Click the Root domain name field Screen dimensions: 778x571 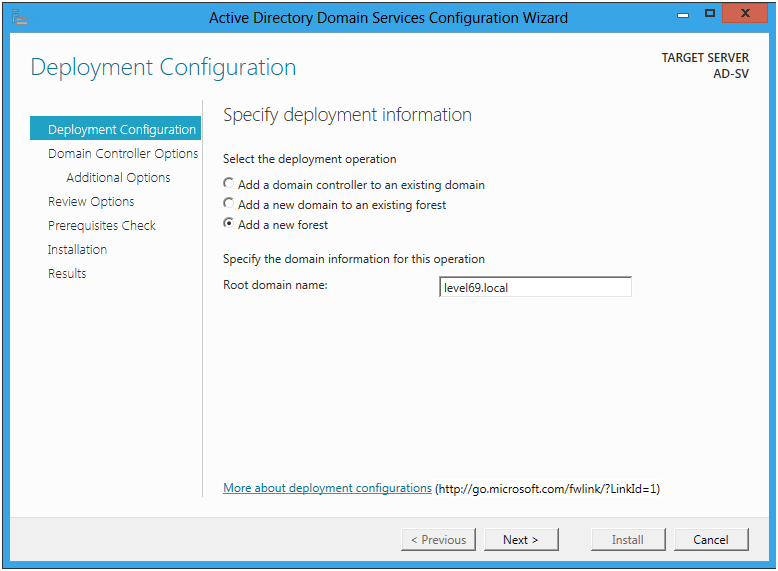[x=535, y=287]
